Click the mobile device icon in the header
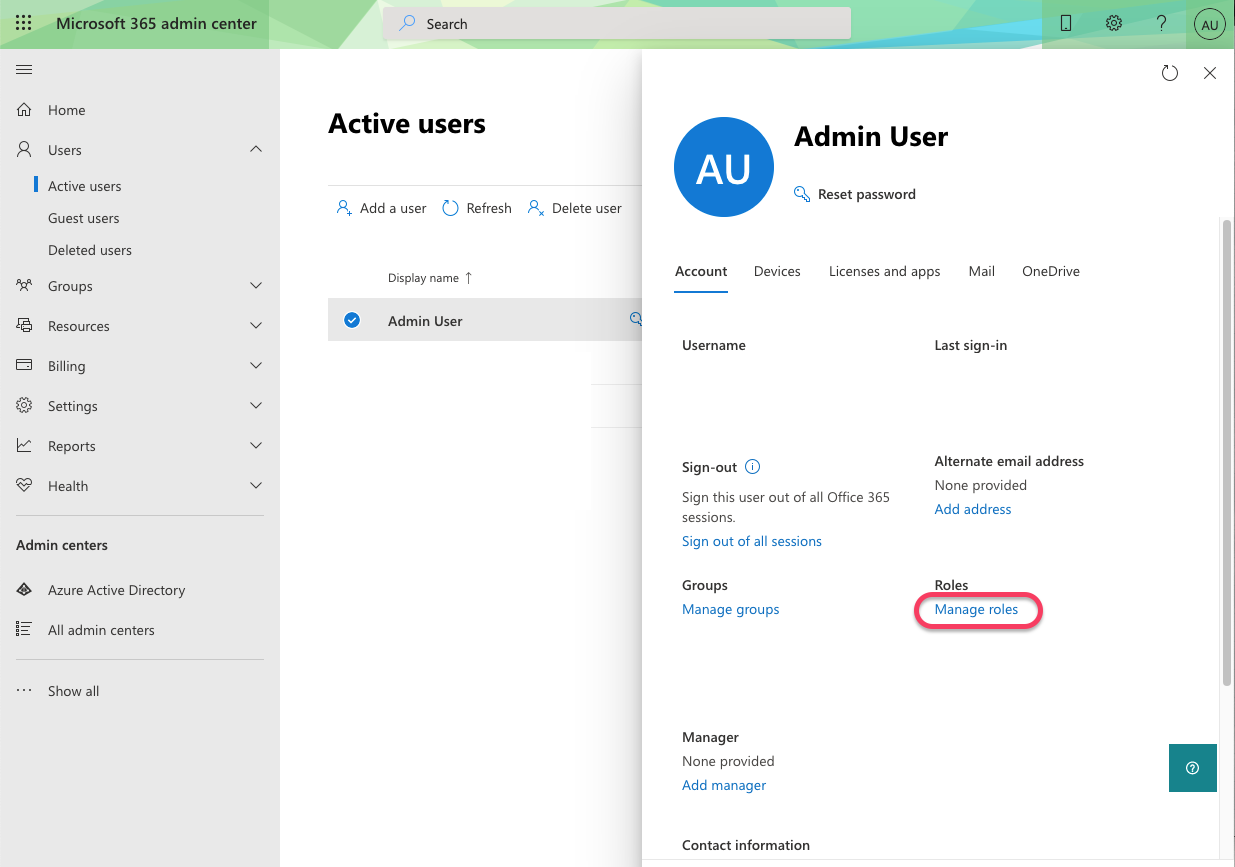This screenshot has width=1235, height=867. click(1066, 24)
